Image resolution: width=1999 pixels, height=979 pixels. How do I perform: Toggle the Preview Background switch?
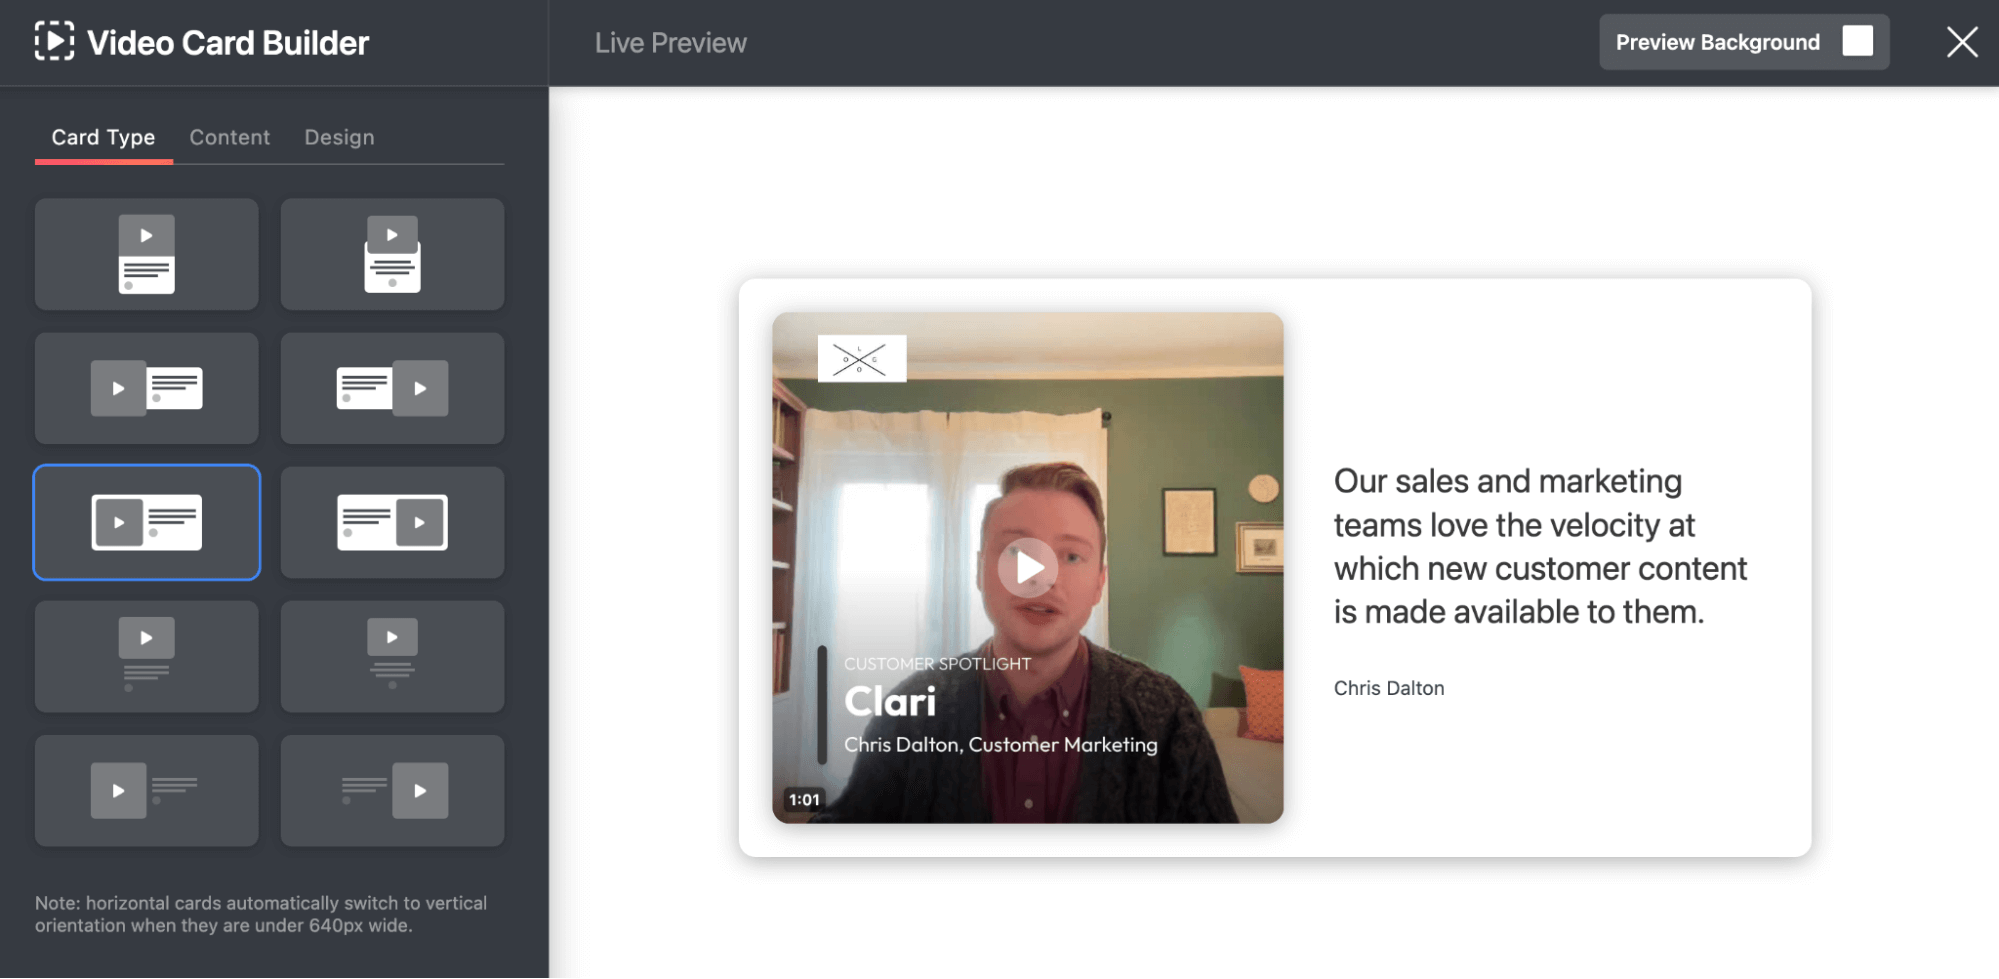(x=1858, y=41)
